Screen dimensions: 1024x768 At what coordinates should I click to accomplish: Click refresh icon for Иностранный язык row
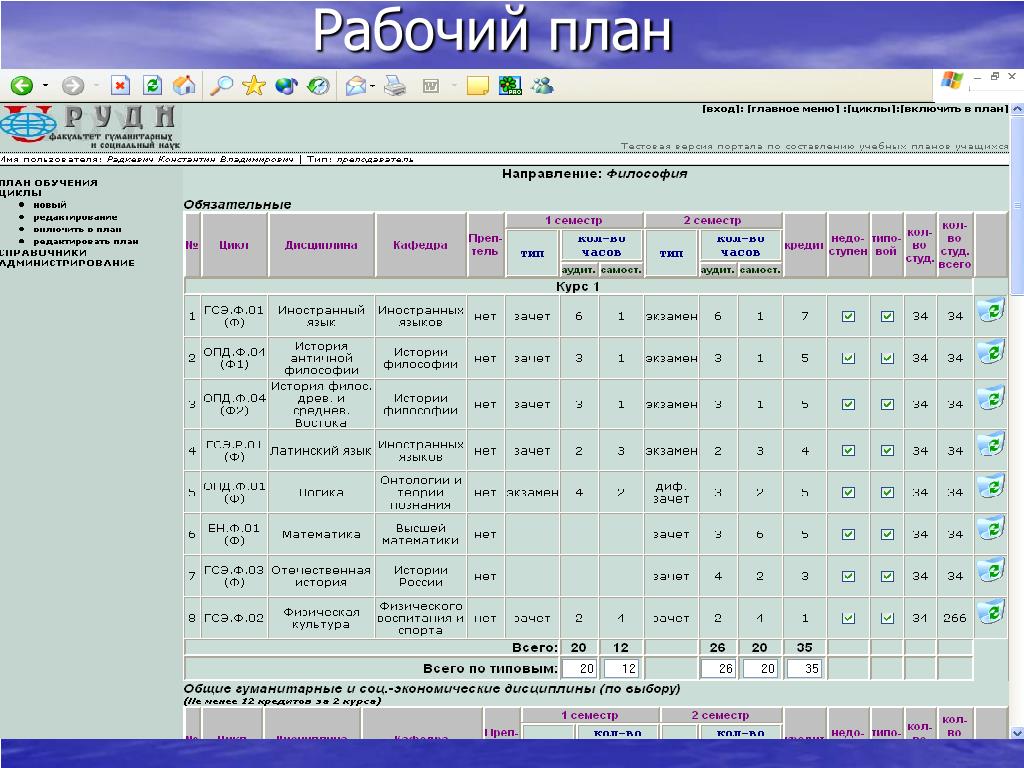pyautogui.click(x=990, y=311)
